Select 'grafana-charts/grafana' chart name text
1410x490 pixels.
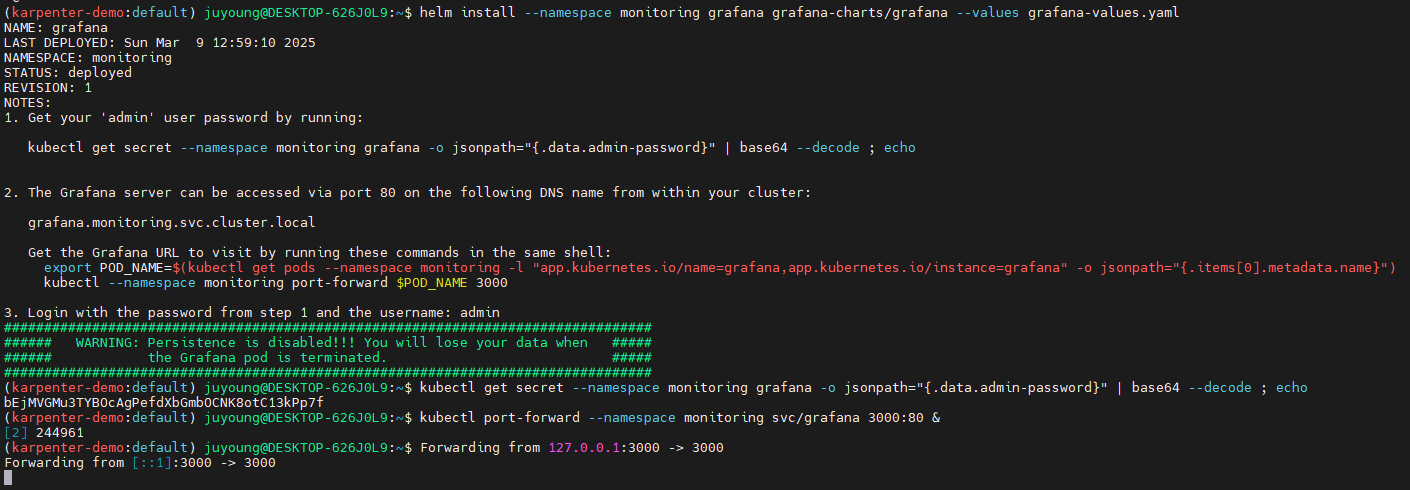click(859, 12)
